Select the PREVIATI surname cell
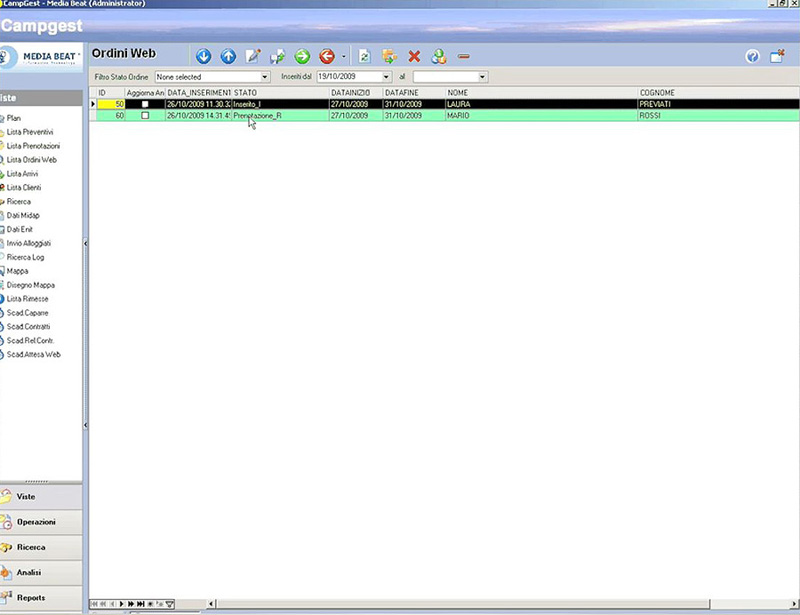The height and width of the screenshot is (615, 800). coord(719,104)
